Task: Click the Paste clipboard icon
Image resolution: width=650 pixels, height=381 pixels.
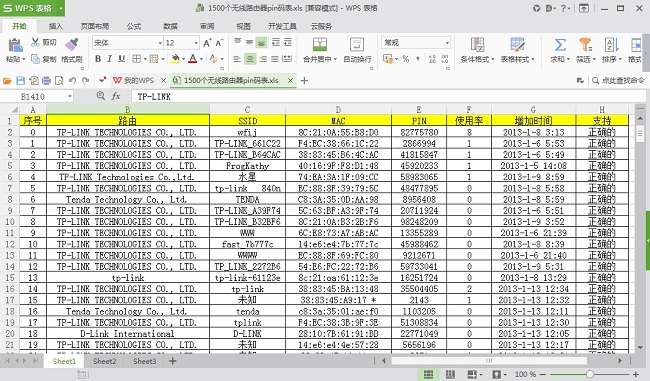Action: tap(15, 45)
